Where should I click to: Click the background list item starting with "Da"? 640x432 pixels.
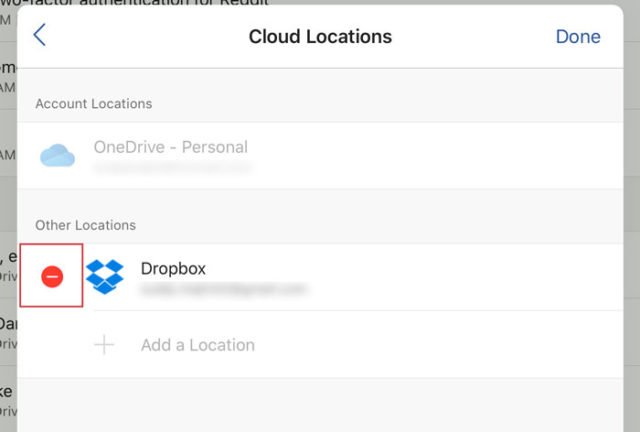tap(8, 323)
